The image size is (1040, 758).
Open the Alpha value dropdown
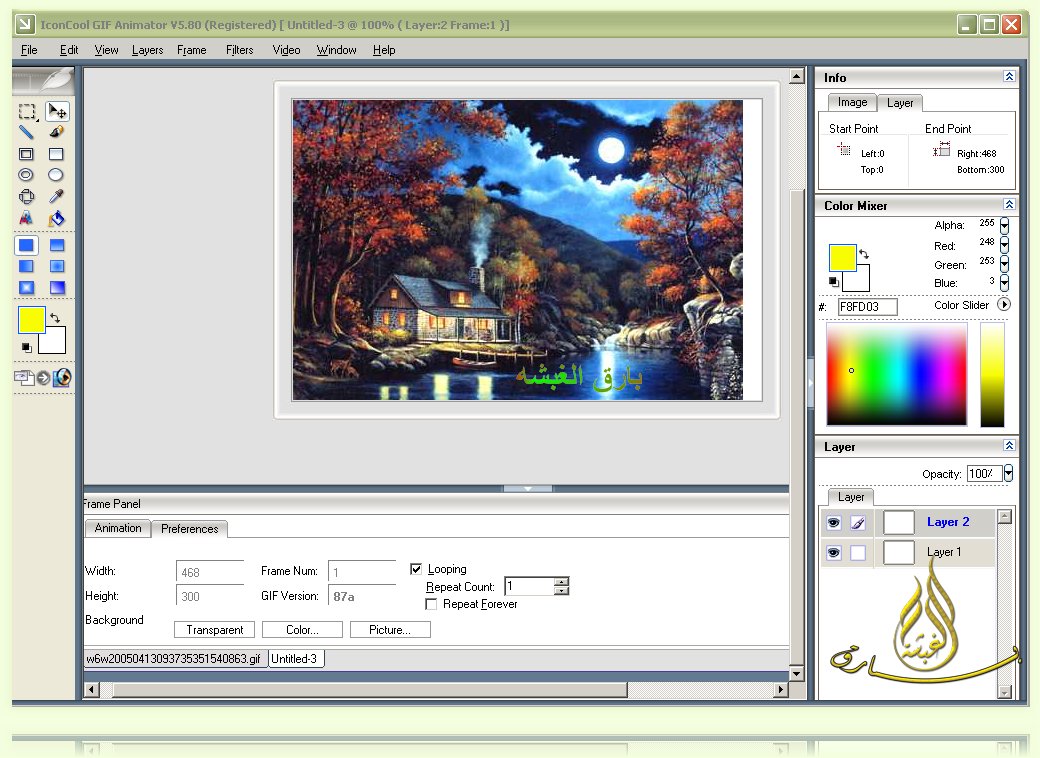(x=1005, y=225)
